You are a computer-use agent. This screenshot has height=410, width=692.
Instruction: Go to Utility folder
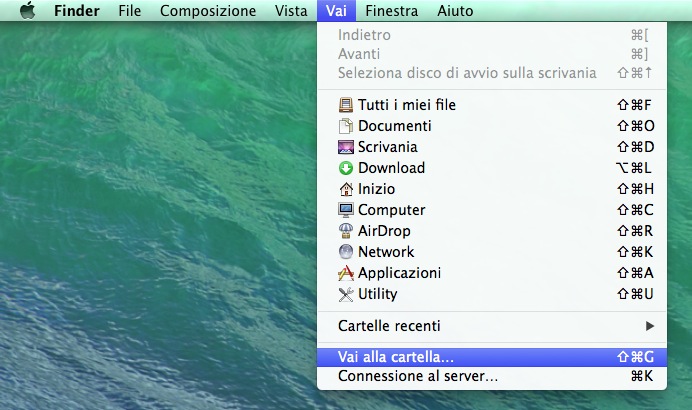click(492, 294)
